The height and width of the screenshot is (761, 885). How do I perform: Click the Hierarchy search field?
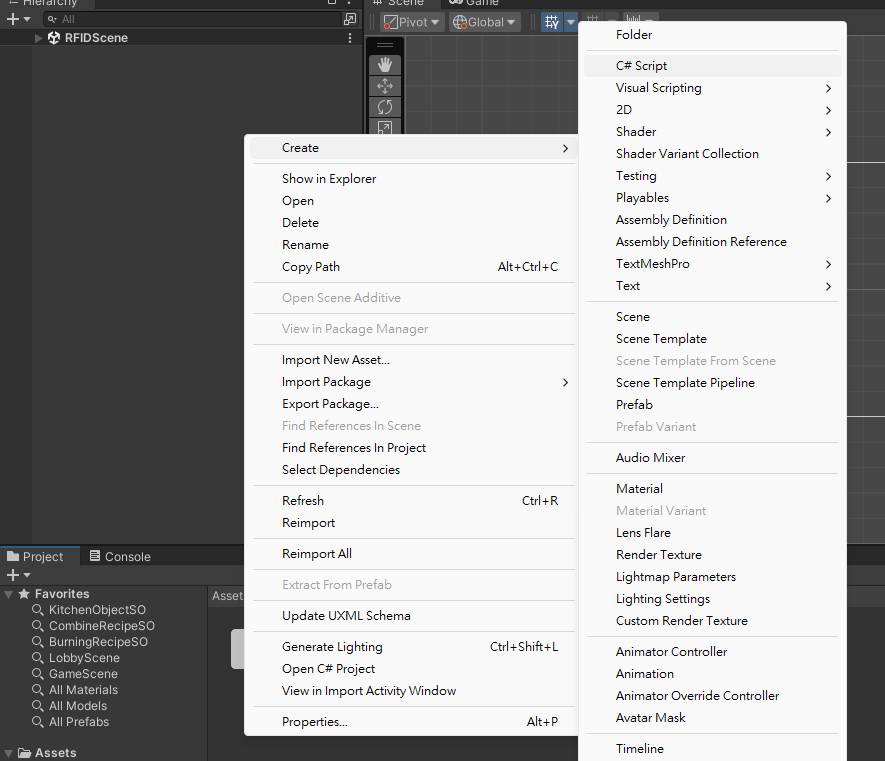click(192, 19)
